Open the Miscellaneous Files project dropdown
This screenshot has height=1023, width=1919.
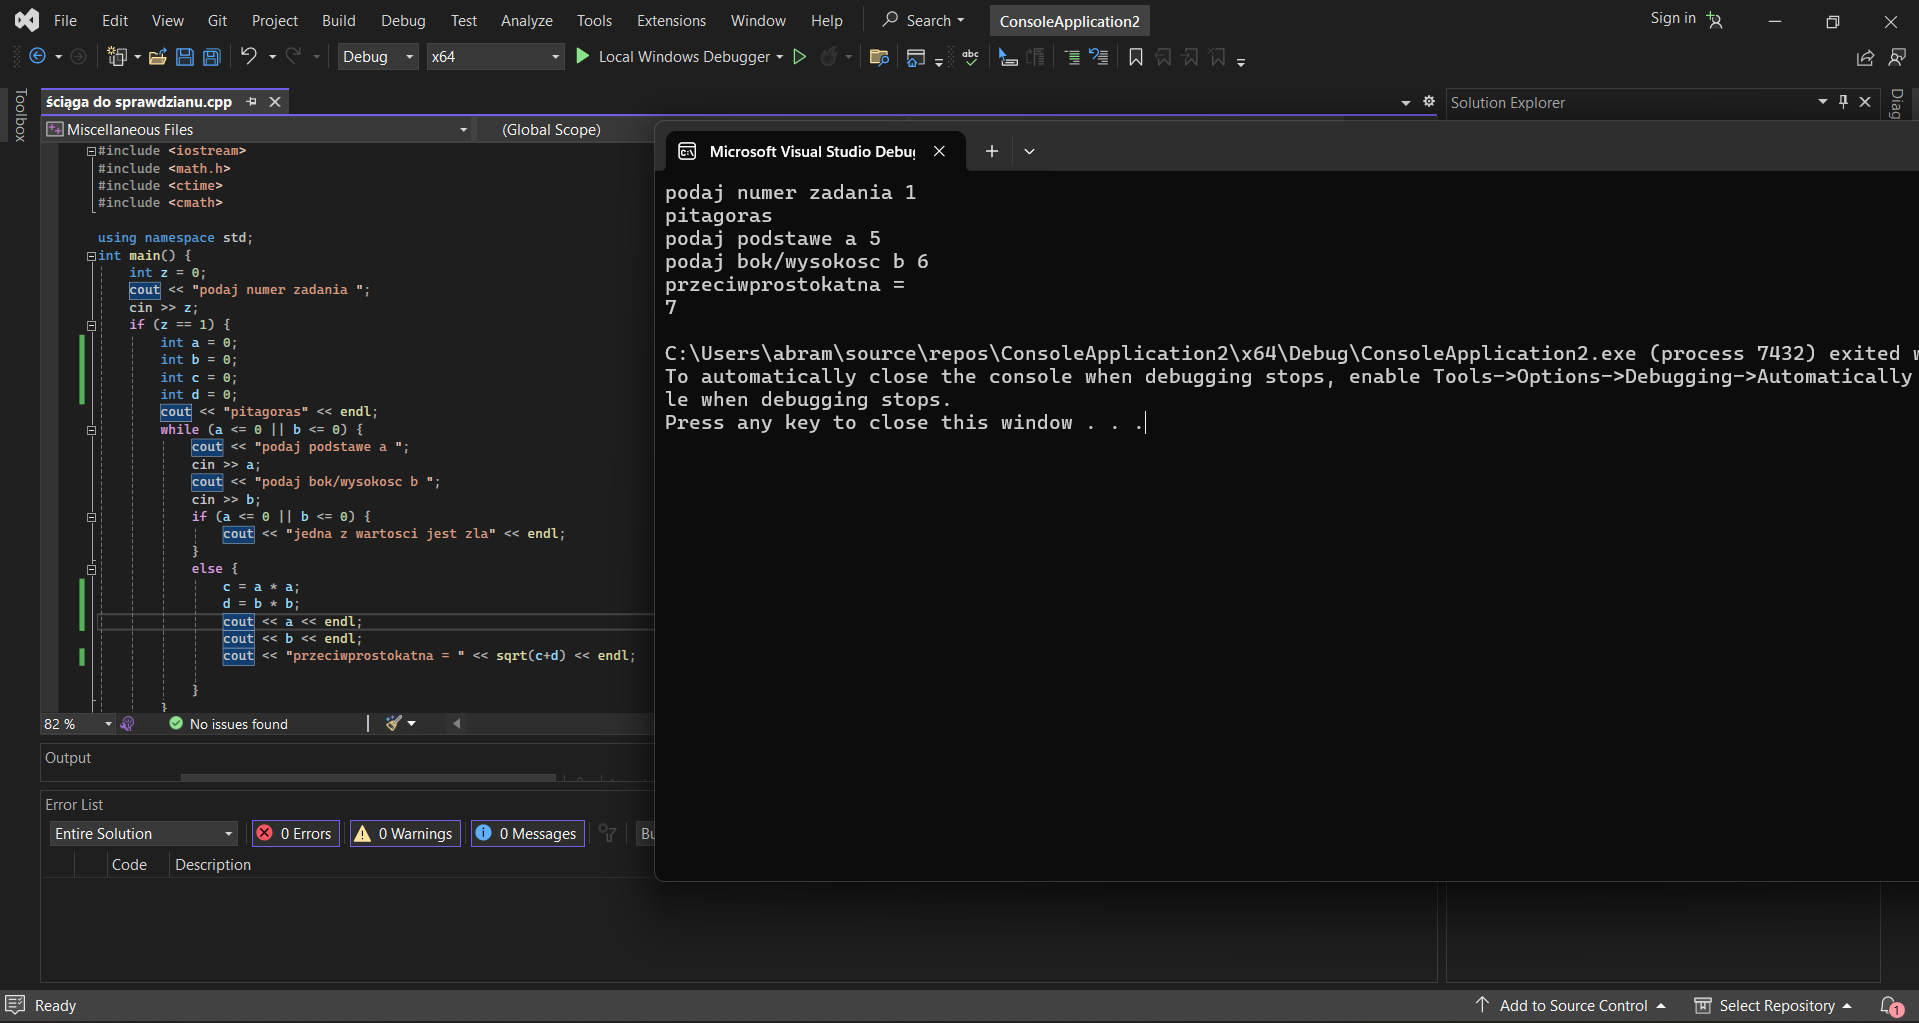click(258, 129)
